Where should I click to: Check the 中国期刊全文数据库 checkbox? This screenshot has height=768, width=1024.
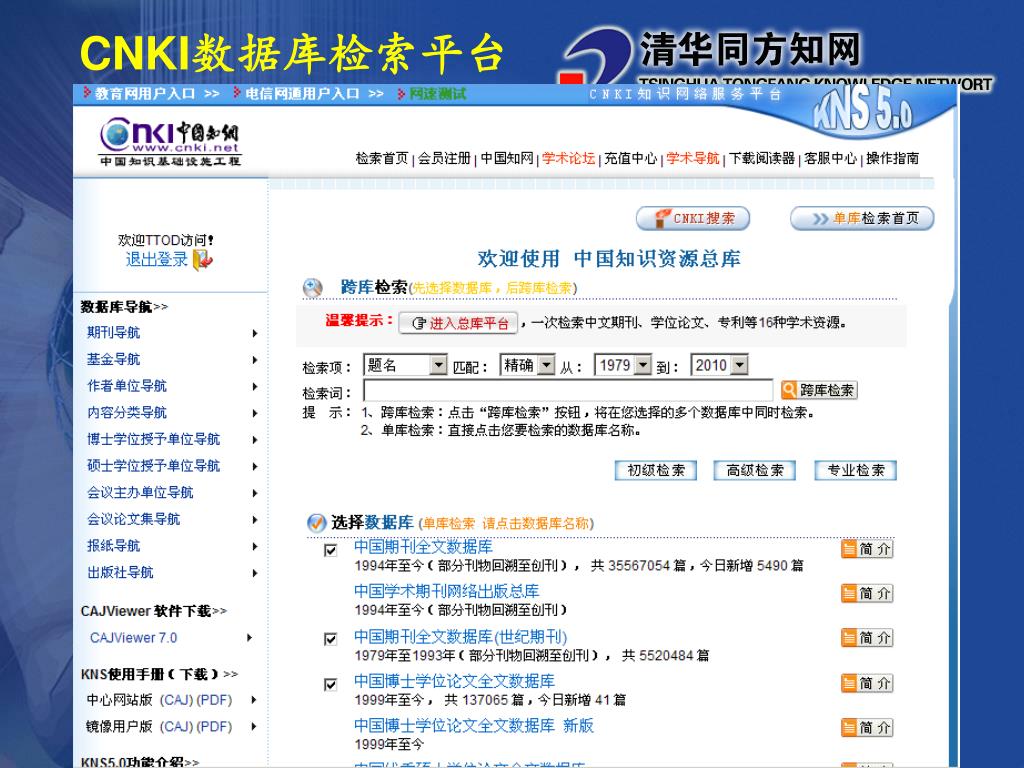coord(330,550)
